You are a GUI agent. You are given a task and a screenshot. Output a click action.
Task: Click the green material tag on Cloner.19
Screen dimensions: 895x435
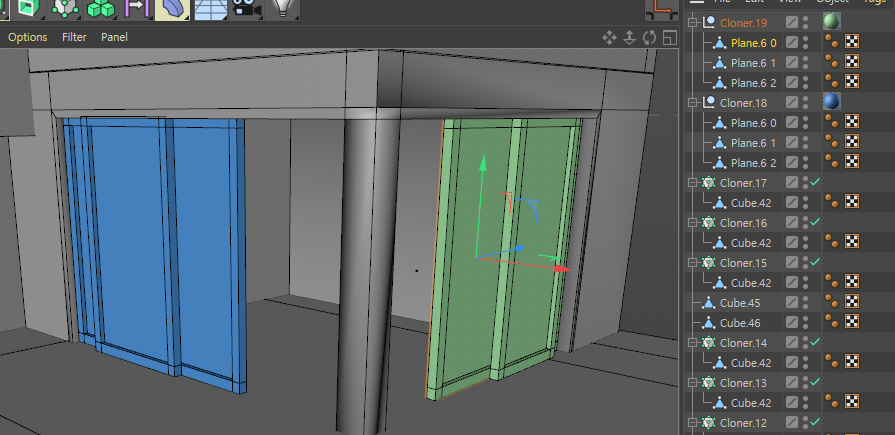tap(832, 22)
